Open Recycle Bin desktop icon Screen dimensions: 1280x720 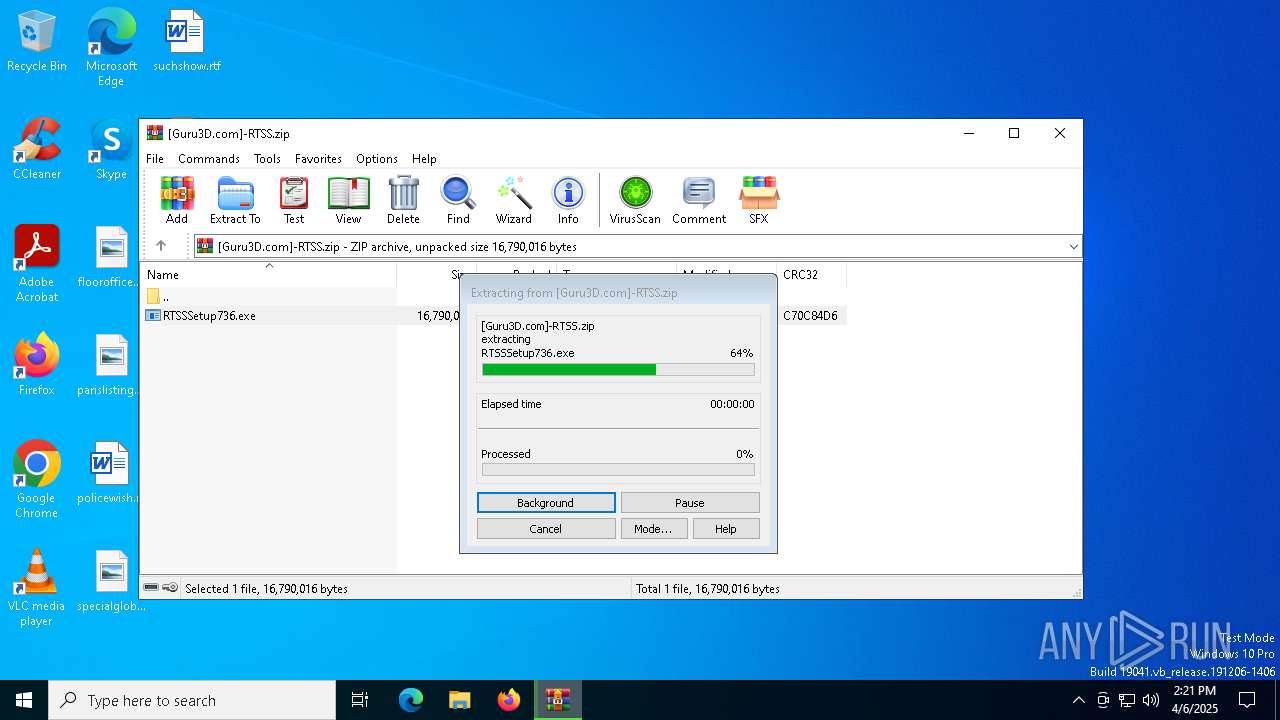pos(37,41)
